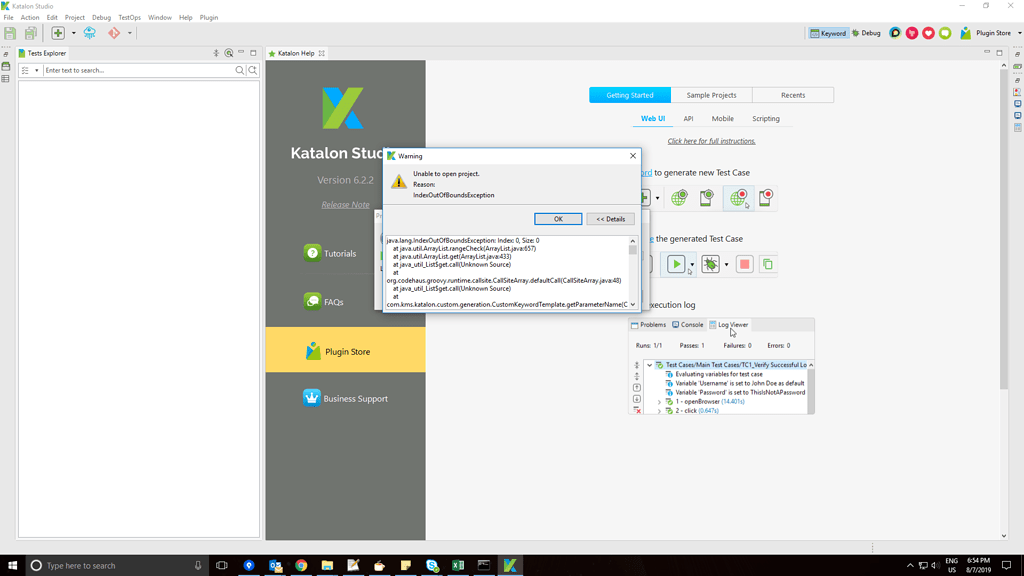1024x576 pixels.
Task: Open the Project menu
Action: point(74,18)
